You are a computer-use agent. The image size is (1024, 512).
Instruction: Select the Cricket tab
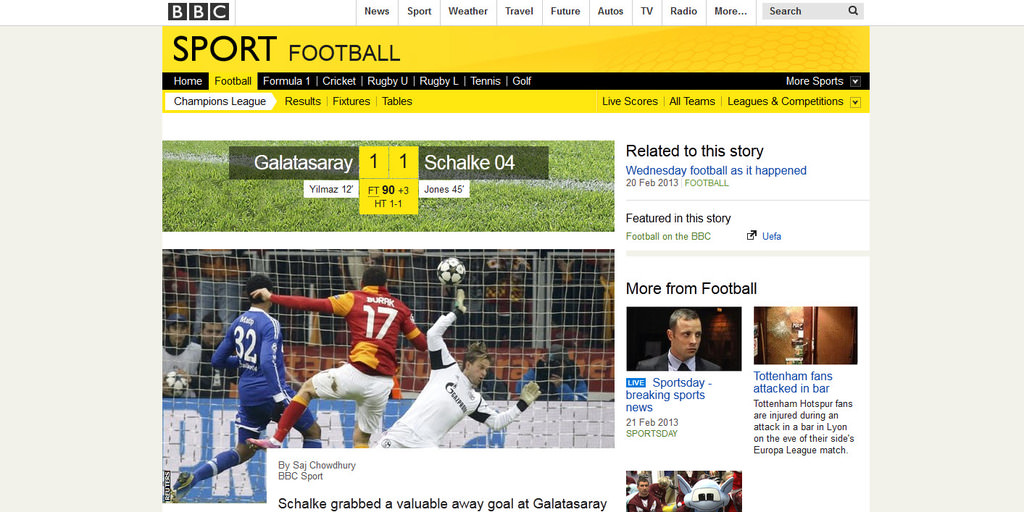339,81
